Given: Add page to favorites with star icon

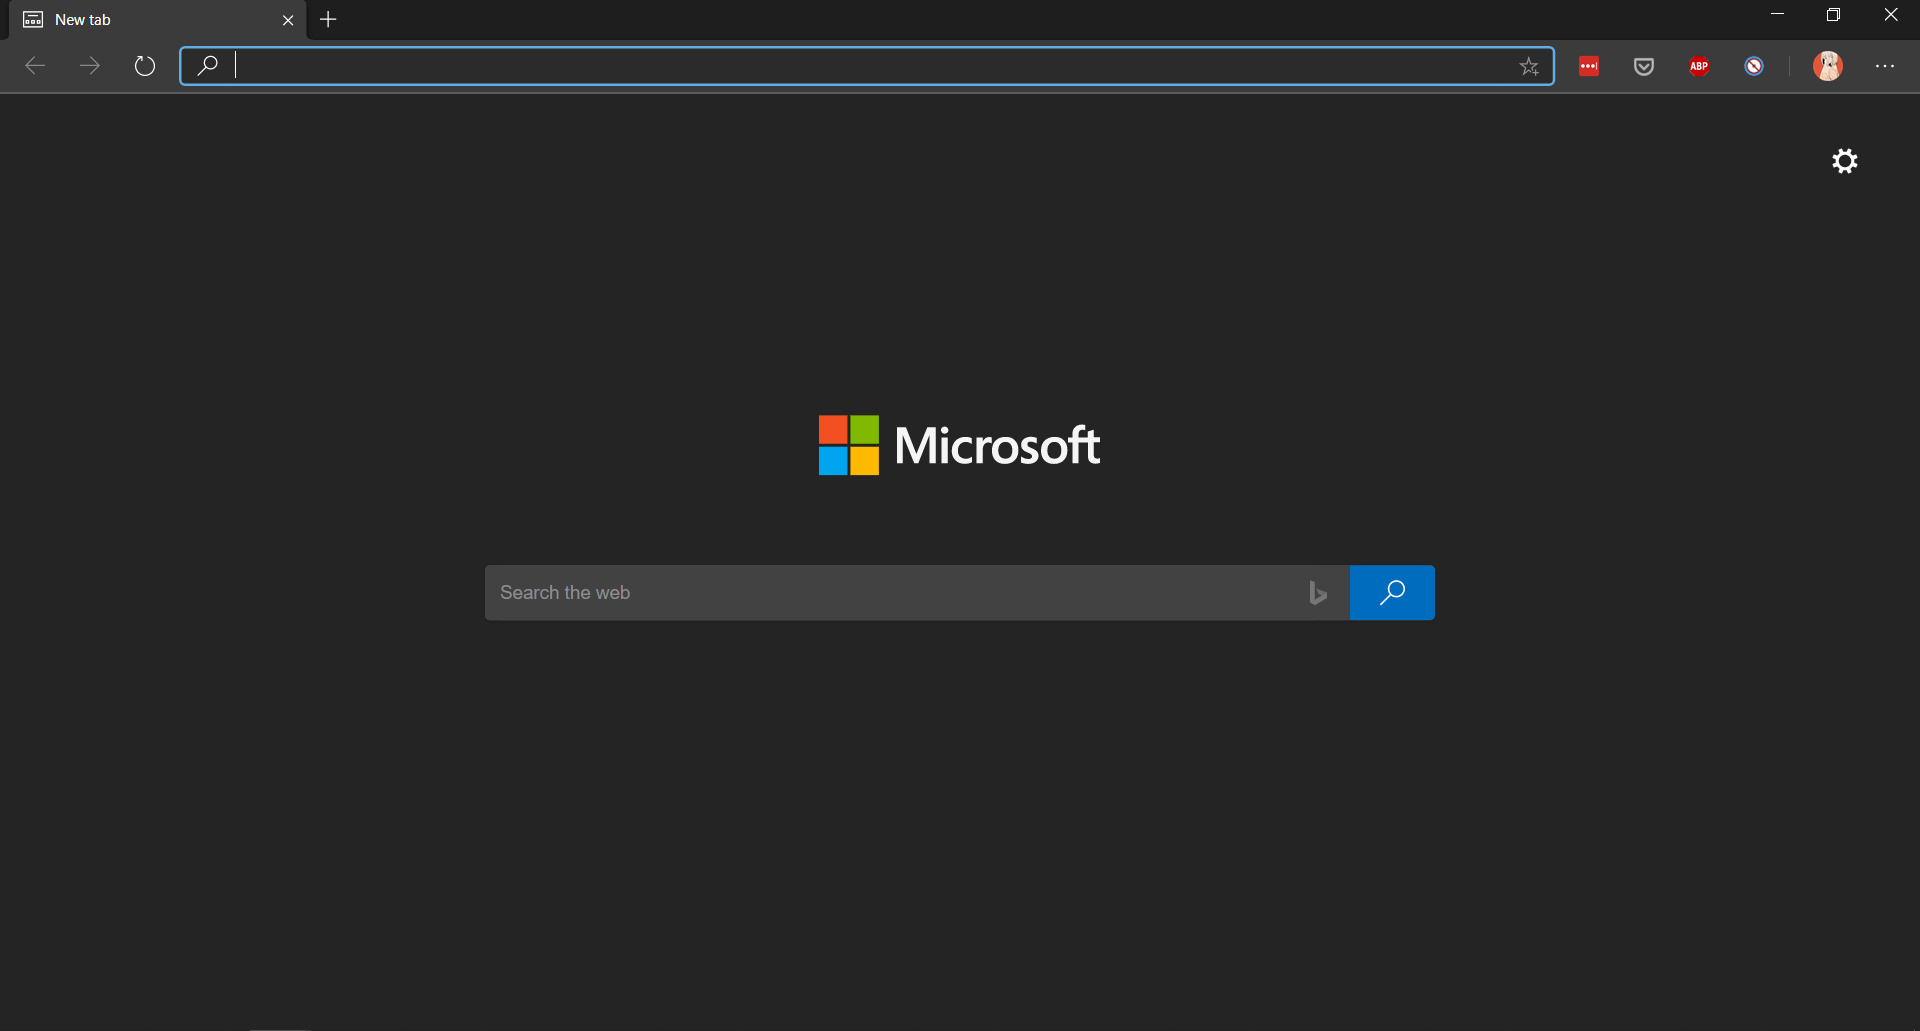Looking at the screenshot, I should click(1529, 66).
